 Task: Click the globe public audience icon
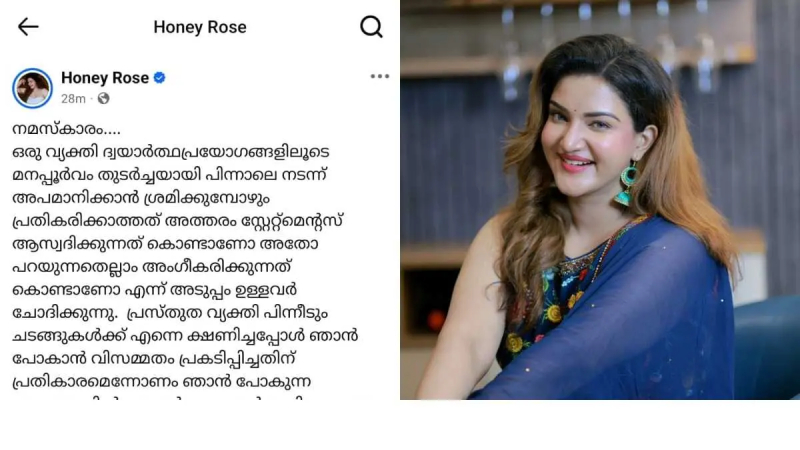pos(104,98)
